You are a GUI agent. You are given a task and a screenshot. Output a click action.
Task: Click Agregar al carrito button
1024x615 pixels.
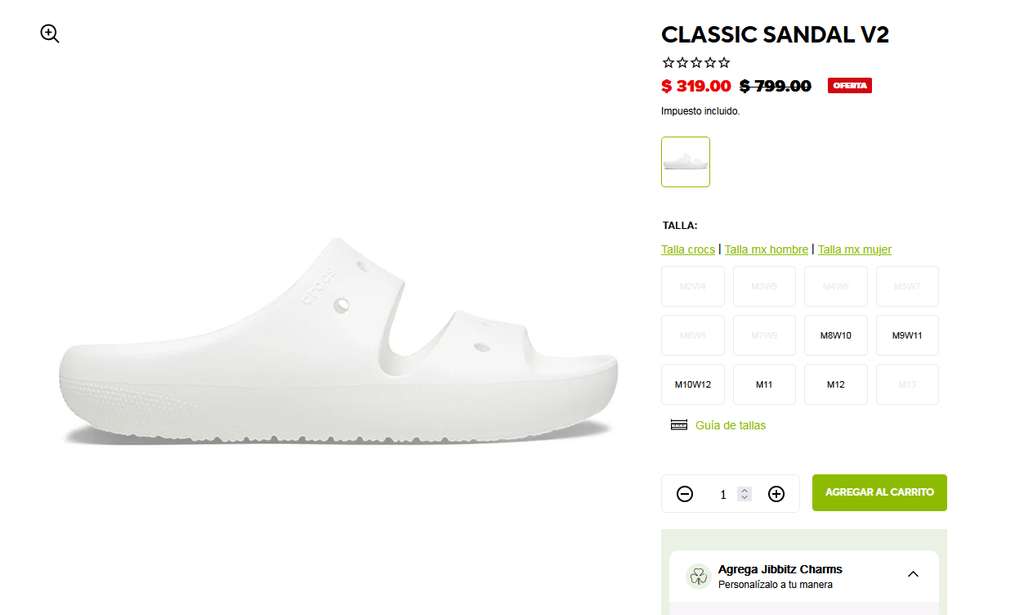[x=879, y=492]
